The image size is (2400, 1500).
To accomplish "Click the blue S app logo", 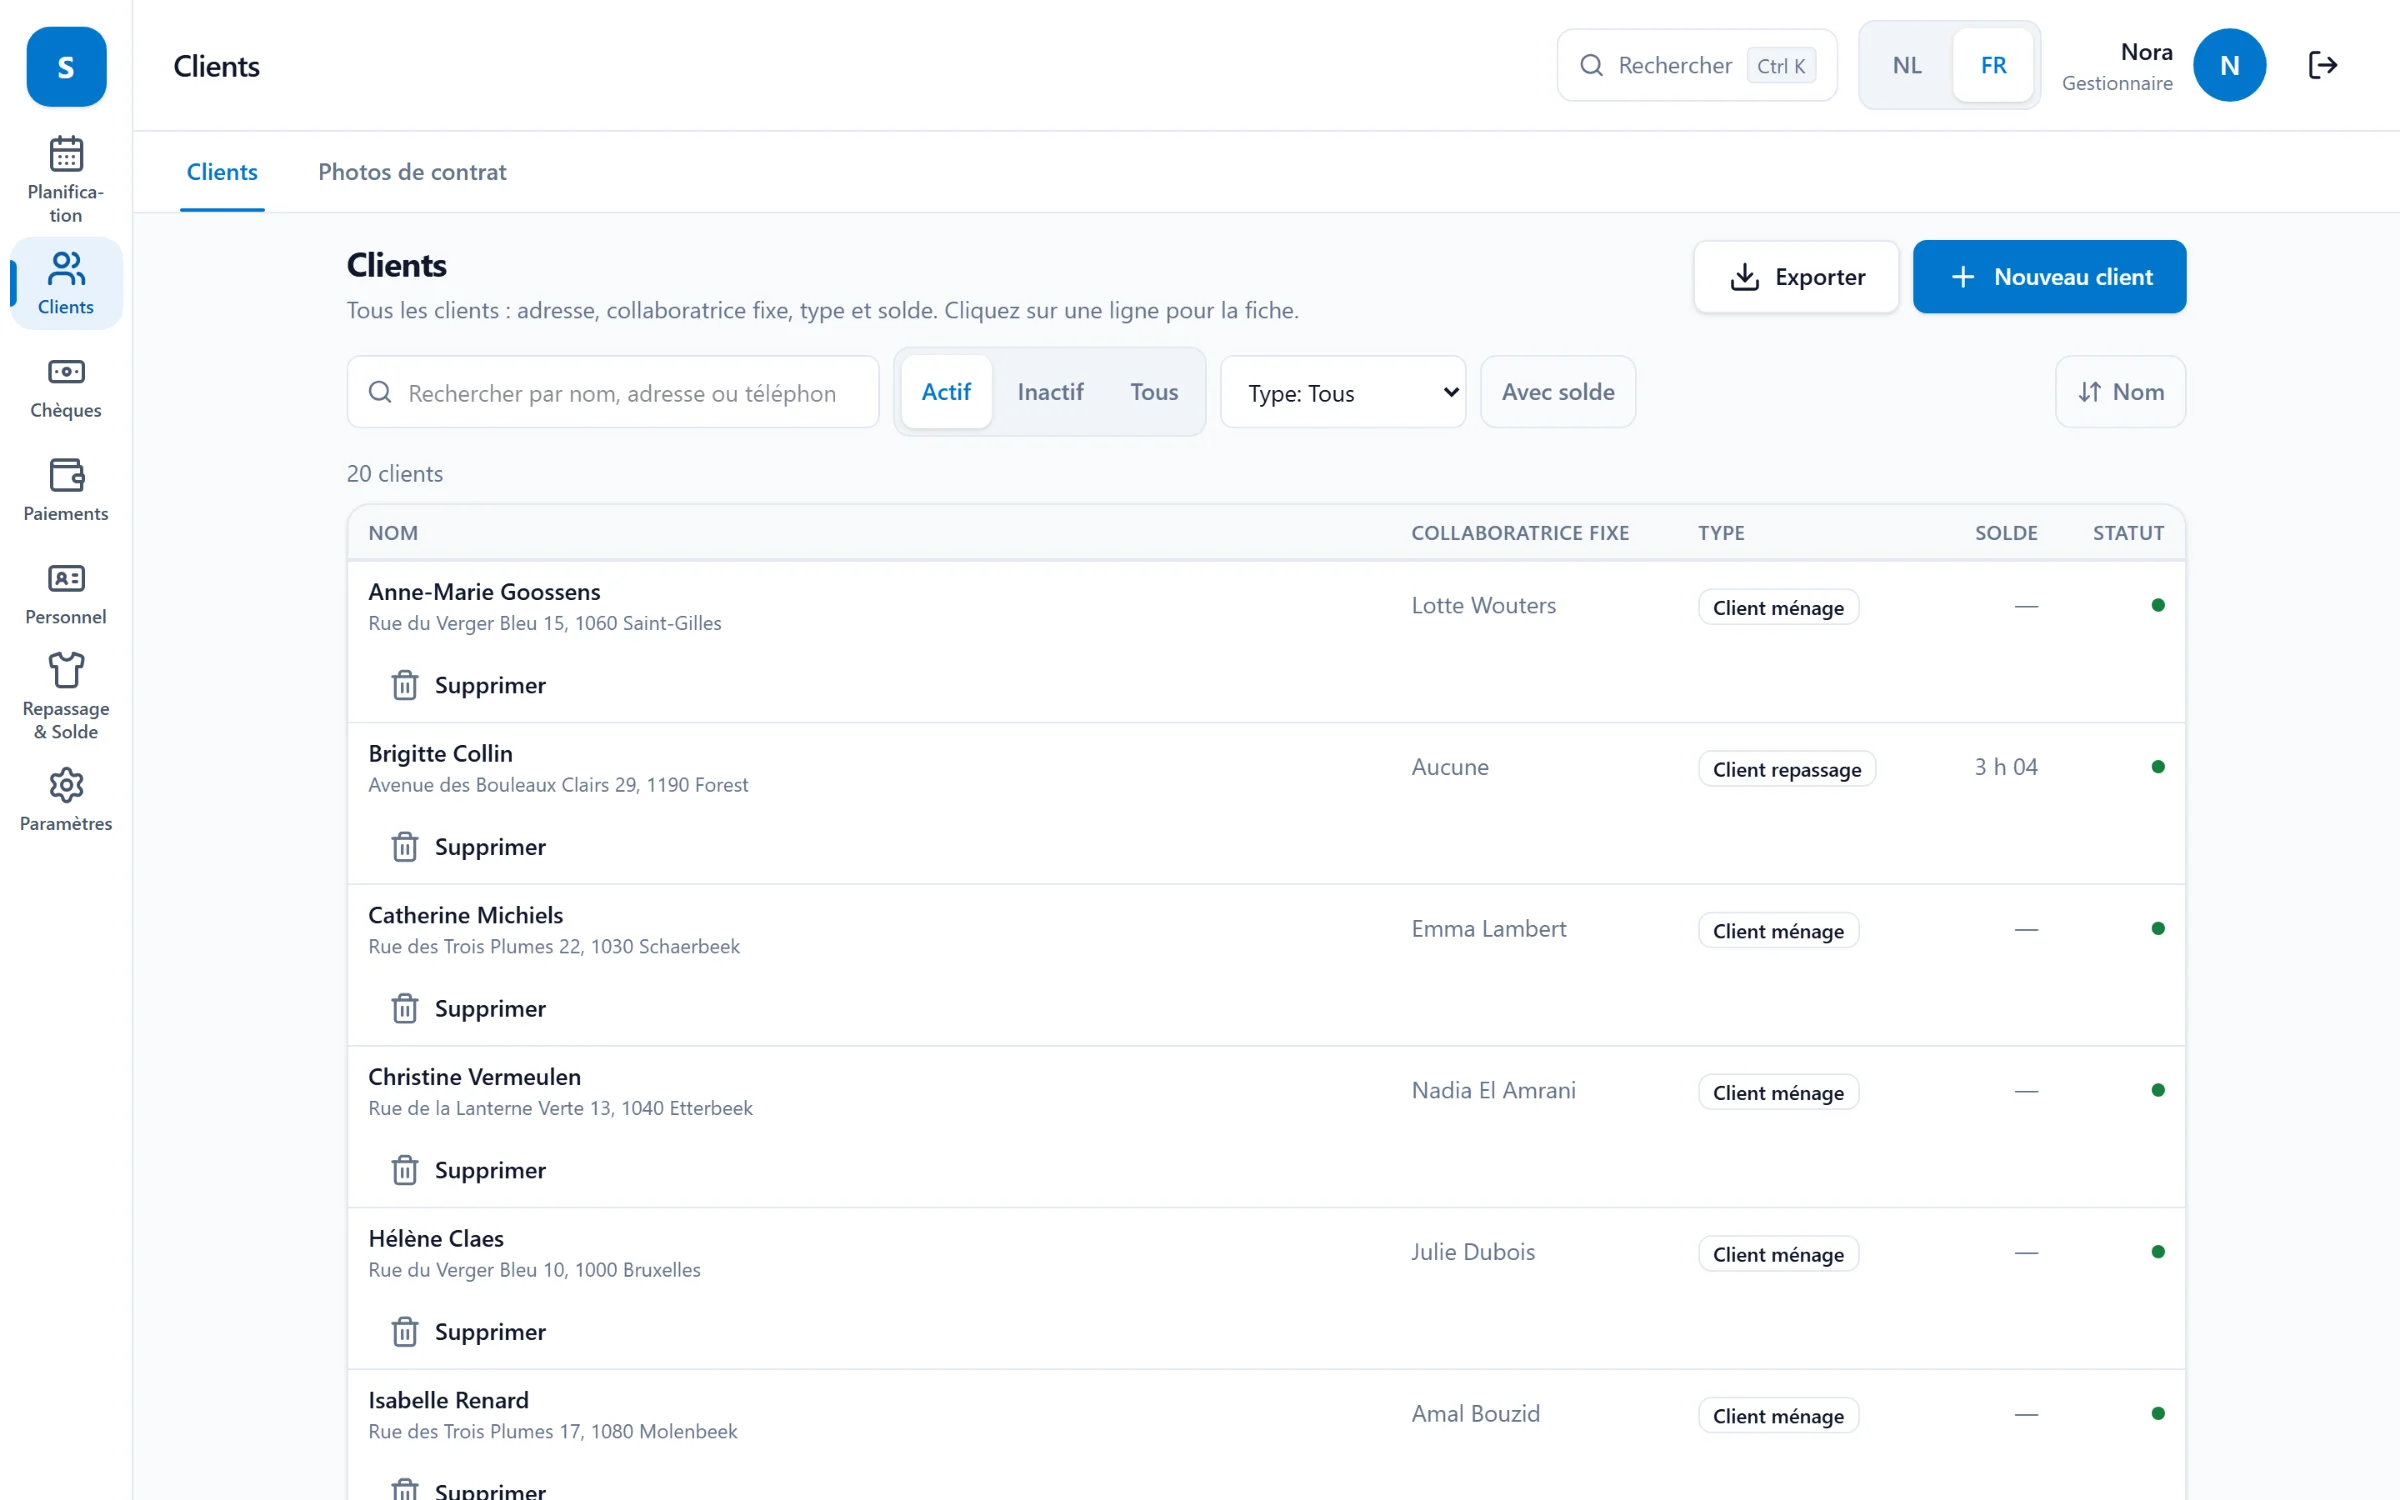I will pos(66,66).
